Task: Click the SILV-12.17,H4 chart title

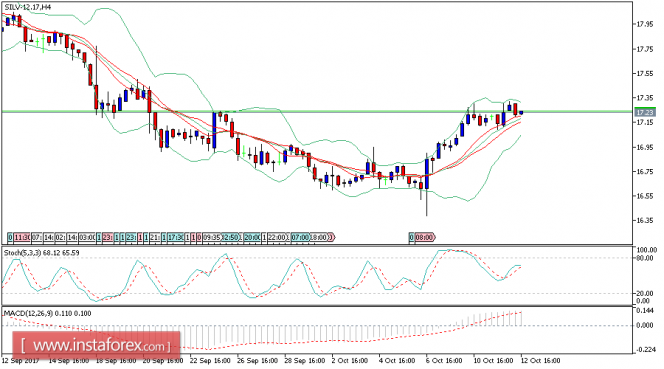Action: [28, 7]
